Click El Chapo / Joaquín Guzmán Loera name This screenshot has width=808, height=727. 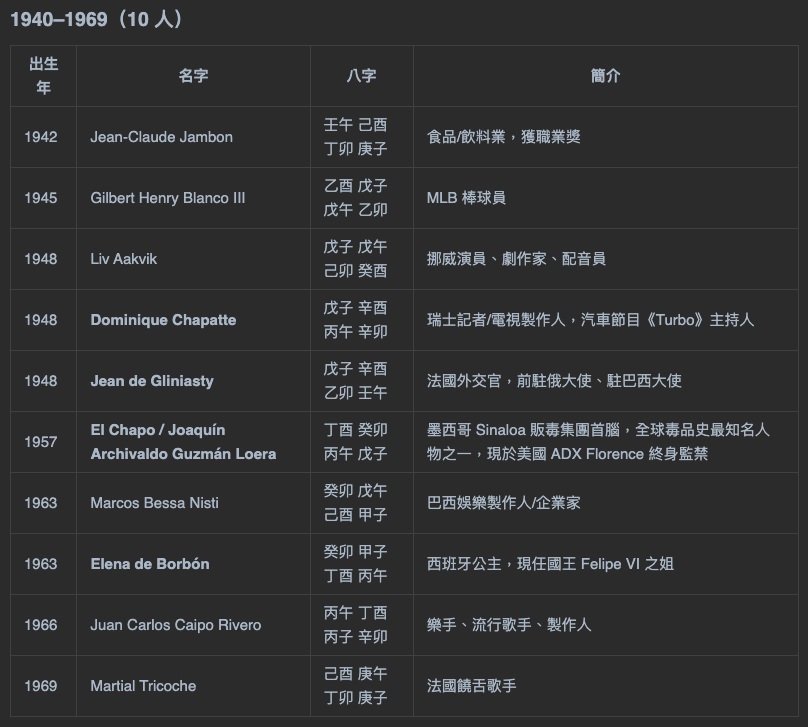pos(183,442)
